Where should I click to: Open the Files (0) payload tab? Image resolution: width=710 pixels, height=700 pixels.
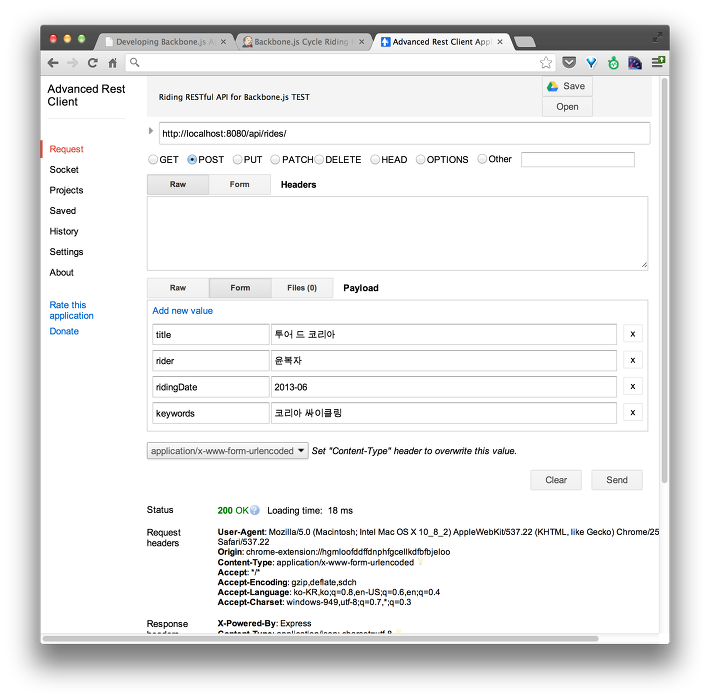click(302, 288)
